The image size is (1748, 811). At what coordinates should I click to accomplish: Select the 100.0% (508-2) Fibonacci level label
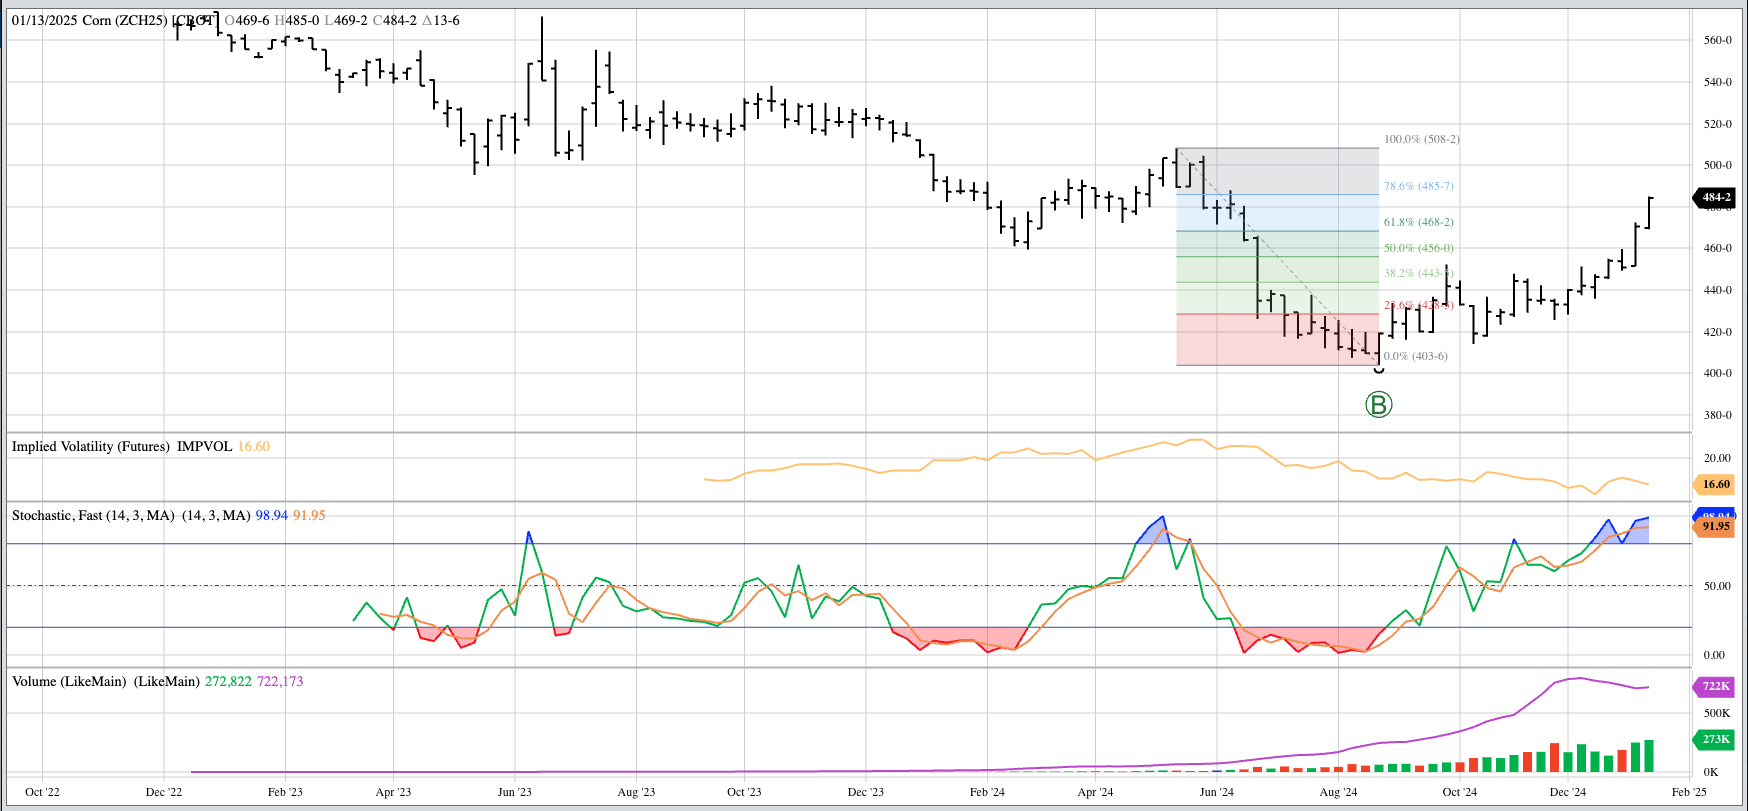(x=1421, y=139)
